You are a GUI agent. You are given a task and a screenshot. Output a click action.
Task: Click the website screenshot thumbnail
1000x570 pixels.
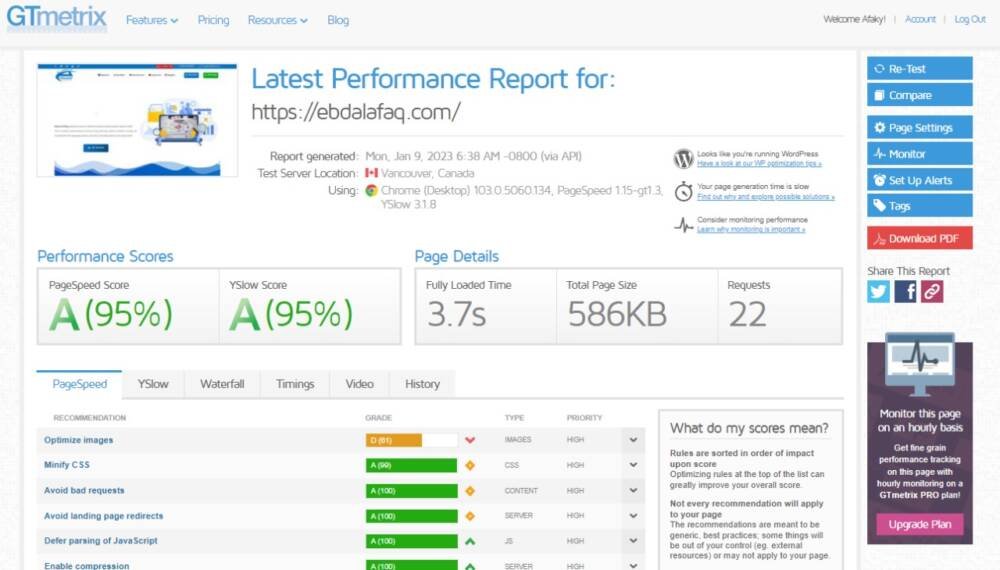pos(137,120)
